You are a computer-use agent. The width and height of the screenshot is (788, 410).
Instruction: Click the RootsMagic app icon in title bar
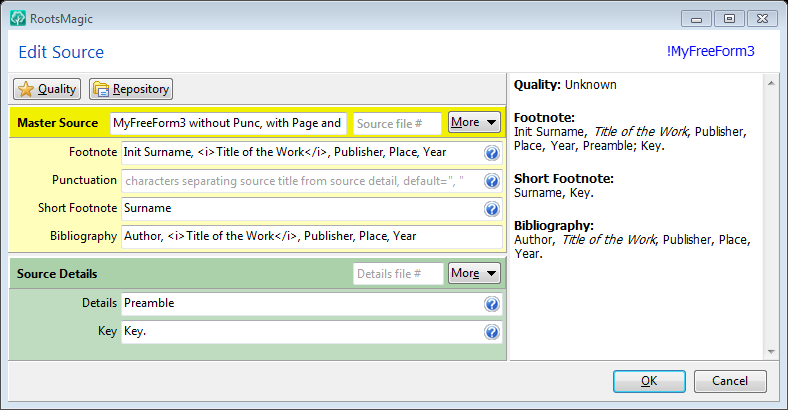pyautogui.click(x=18, y=19)
